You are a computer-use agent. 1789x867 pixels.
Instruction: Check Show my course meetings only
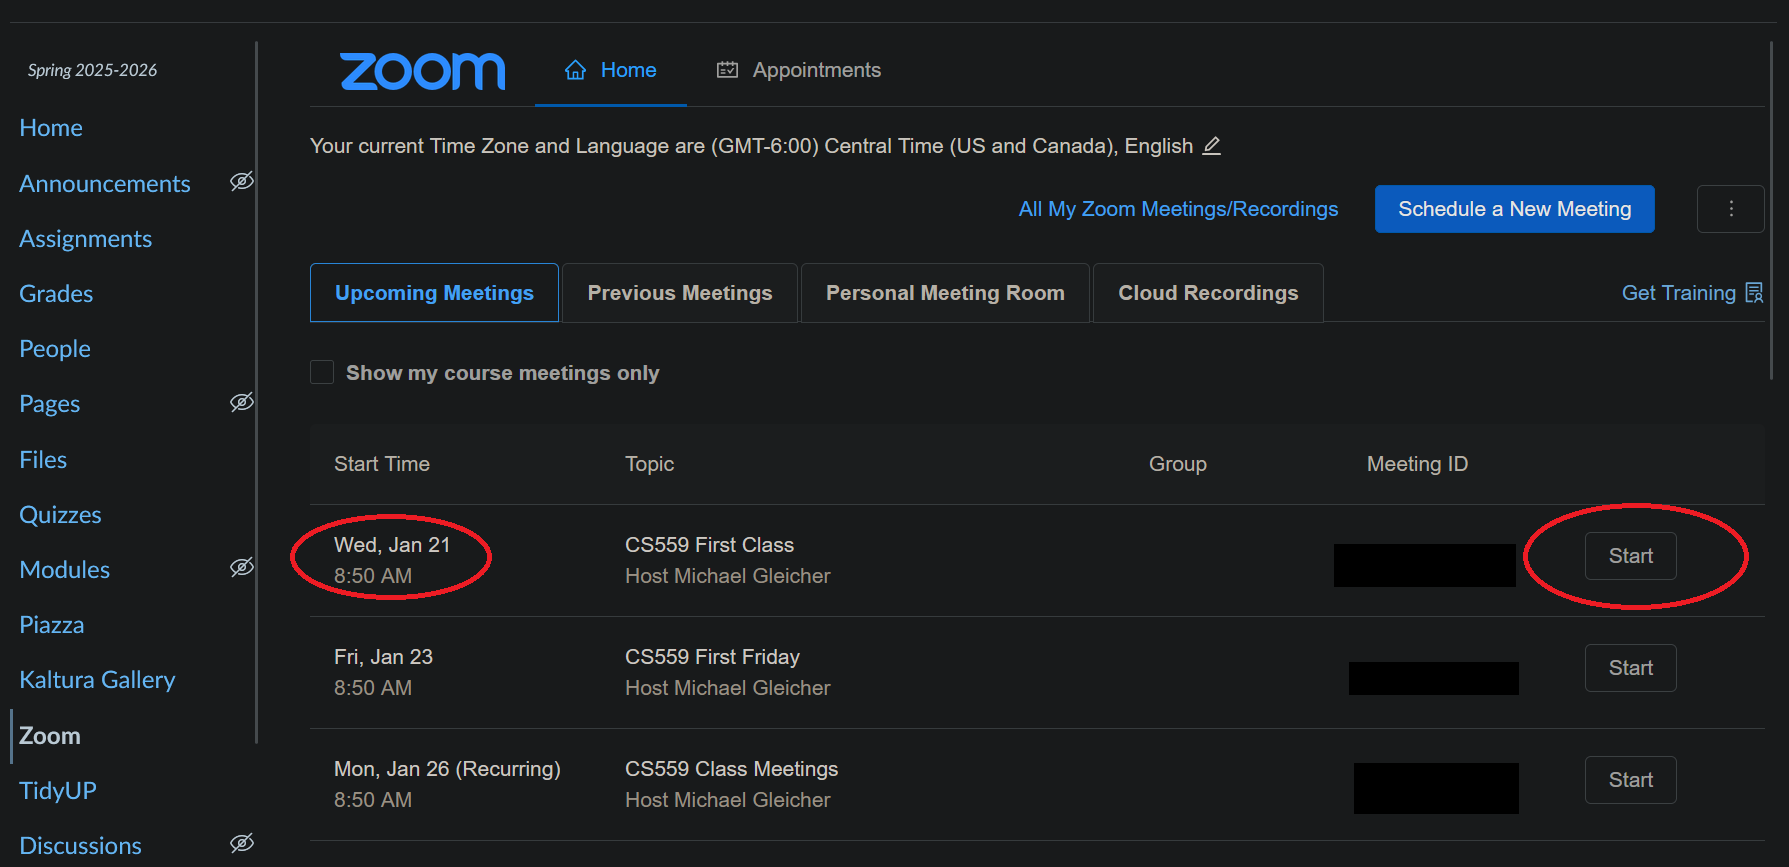pos(322,372)
